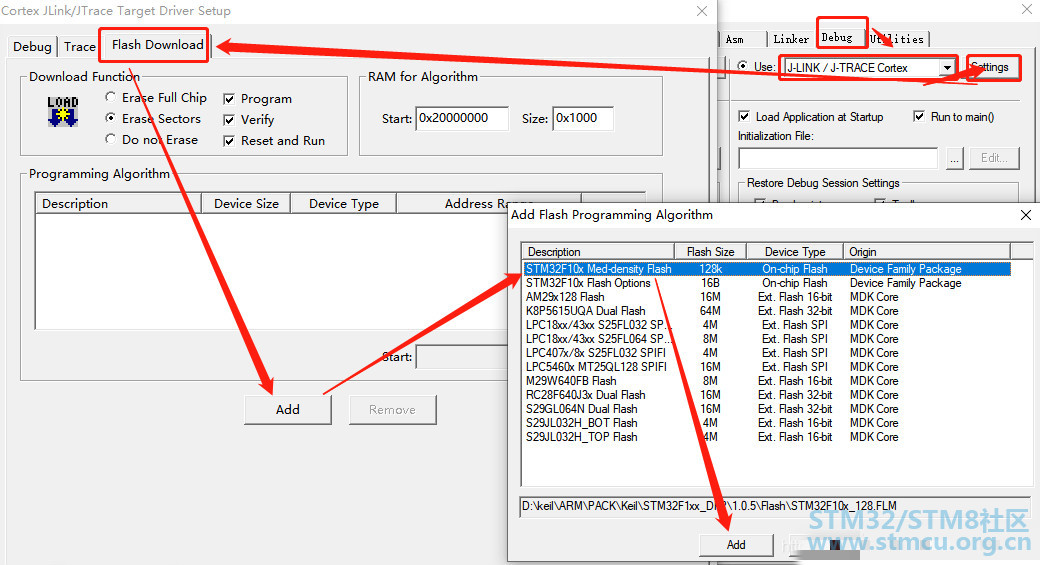Select STM32F10x Med-density Flash row
The width and height of the screenshot is (1040, 565).
(x=767, y=269)
